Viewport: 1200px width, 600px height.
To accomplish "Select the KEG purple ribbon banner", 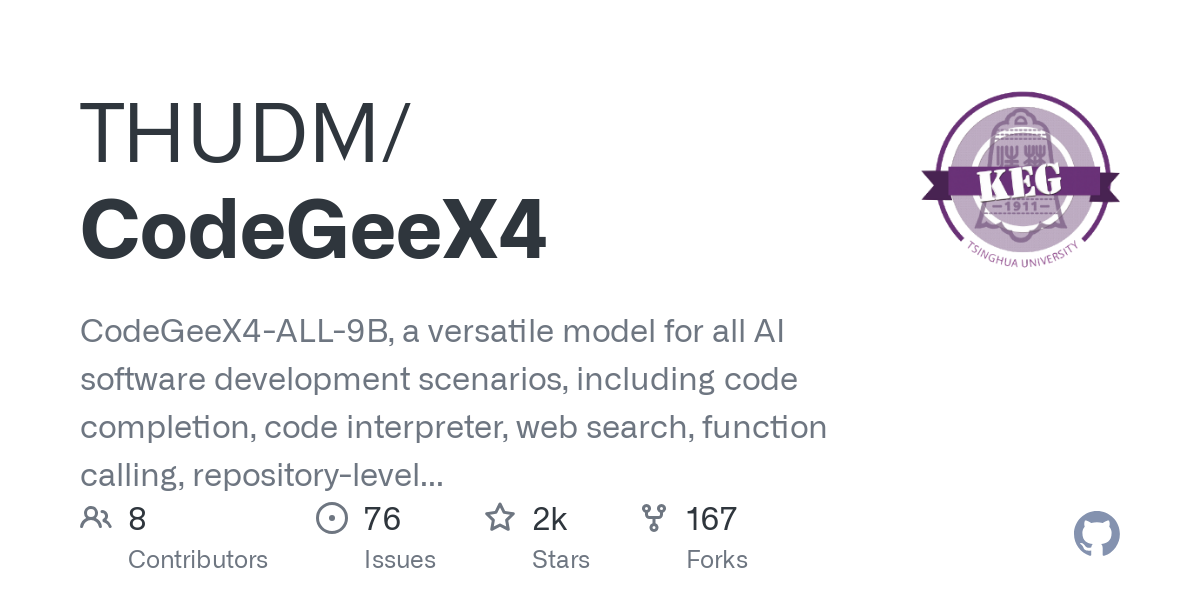I will pos(1020,183).
